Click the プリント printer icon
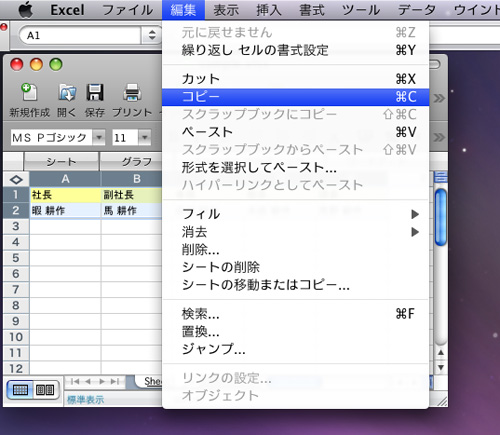This screenshot has width=500, height=435. click(132, 92)
